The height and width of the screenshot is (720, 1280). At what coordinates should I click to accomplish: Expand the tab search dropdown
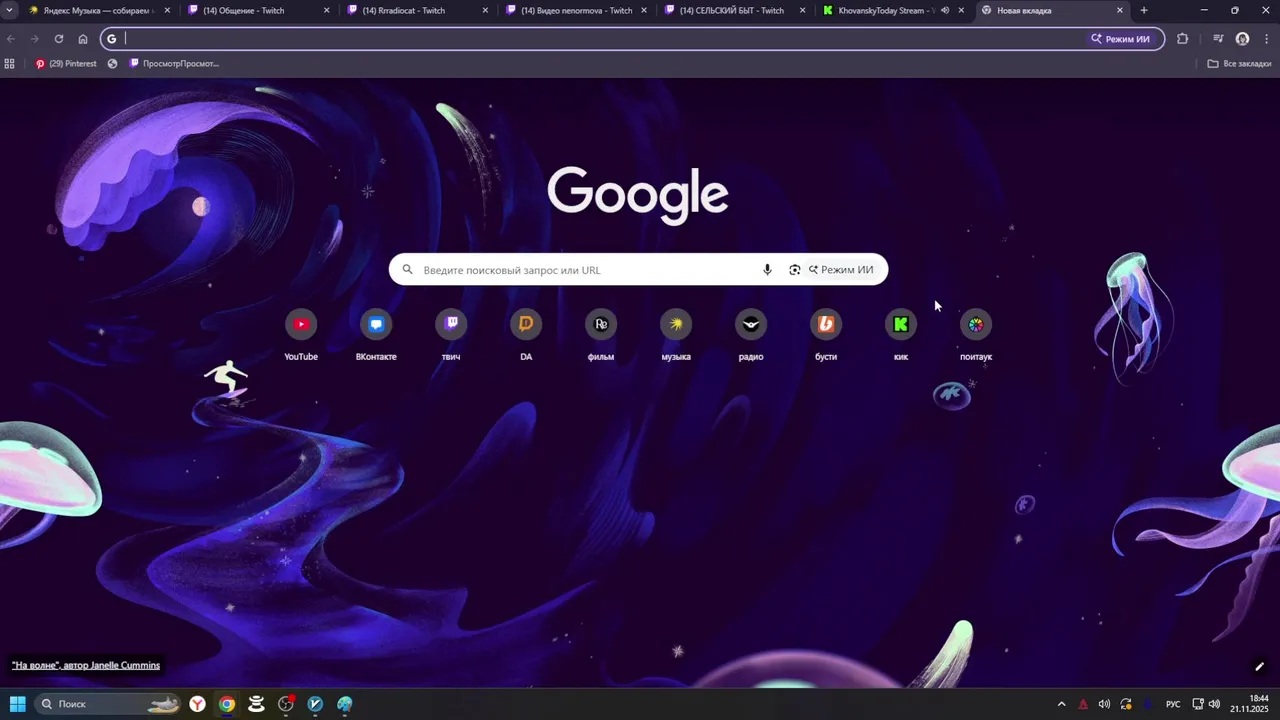(9, 10)
